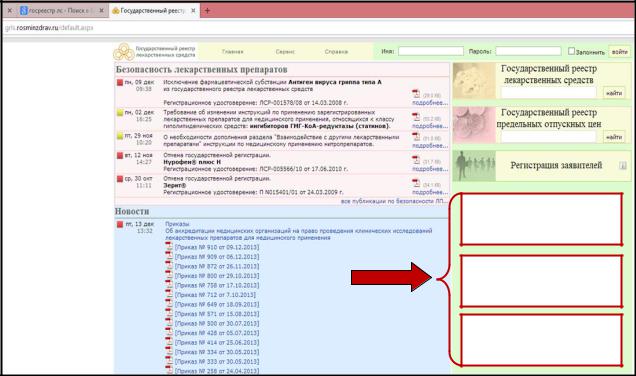Open PDF icon for Приказ № 758
This screenshot has width=636, height=376.
click(169, 285)
